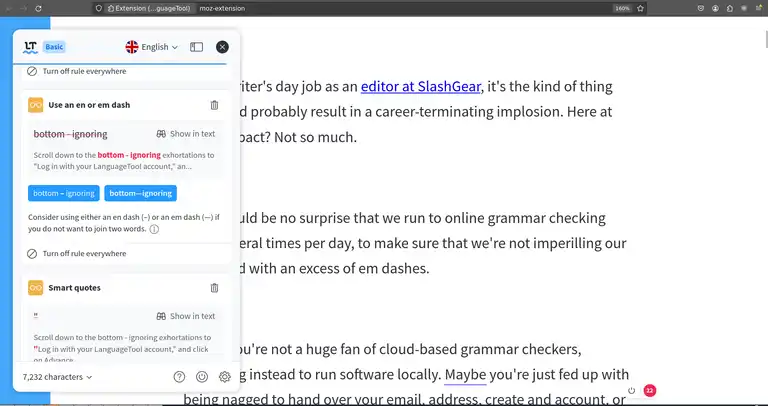Open the English language dropdown
Screen dimensions: 768x406
(152, 47)
